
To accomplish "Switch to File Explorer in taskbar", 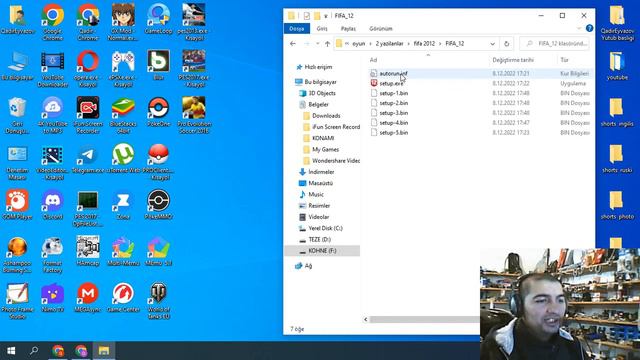I will 104,351.
